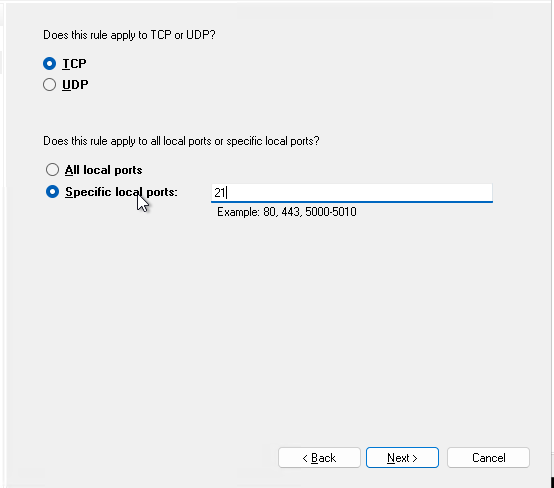This screenshot has width=554, height=488.
Task: Click the 'Specific local ports:' label text
Action: point(121,192)
